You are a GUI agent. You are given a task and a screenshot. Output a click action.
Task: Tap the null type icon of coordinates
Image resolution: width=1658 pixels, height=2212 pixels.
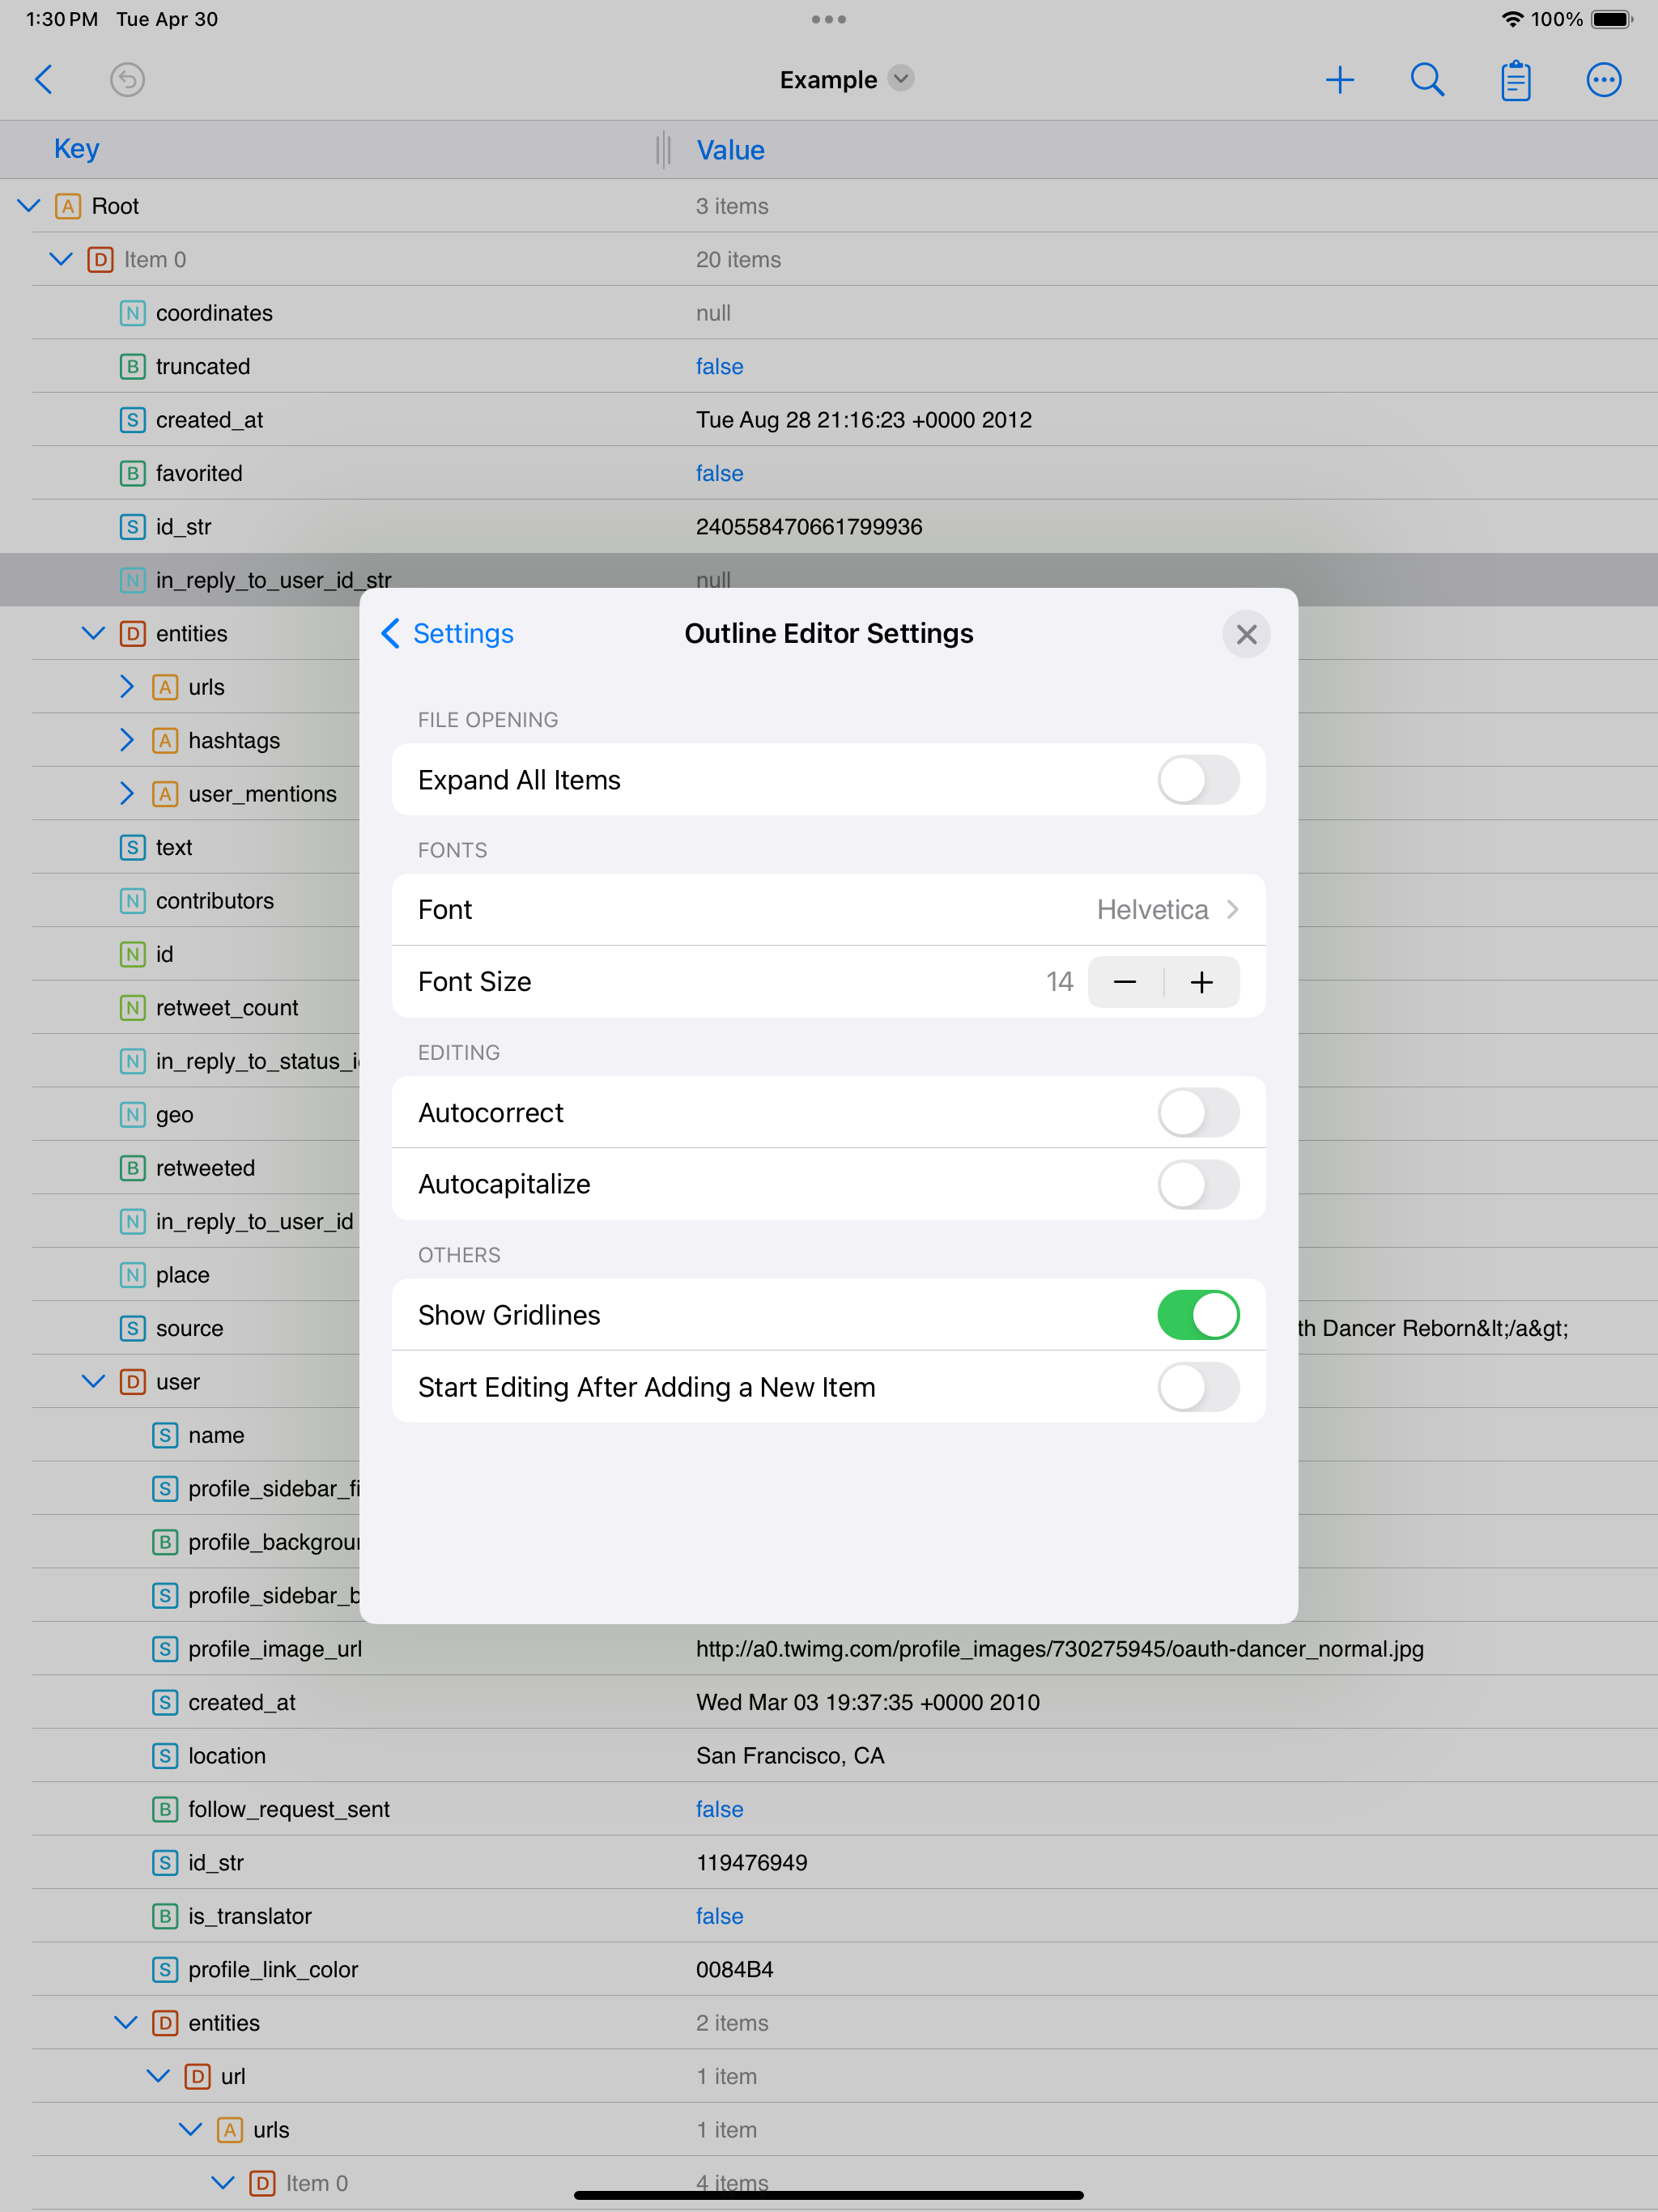coord(132,313)
